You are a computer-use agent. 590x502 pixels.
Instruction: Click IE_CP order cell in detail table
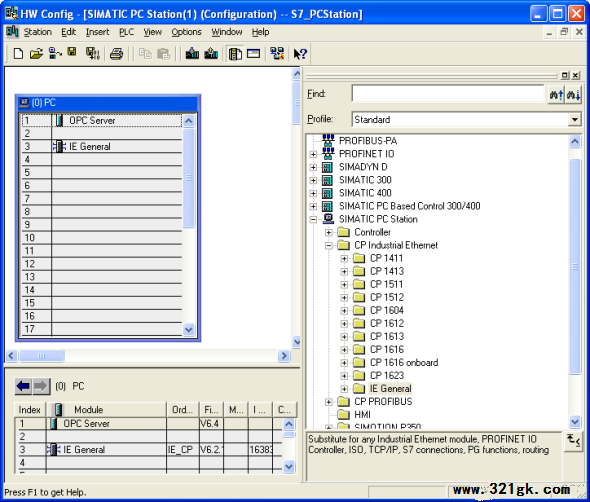coord(183,450)
